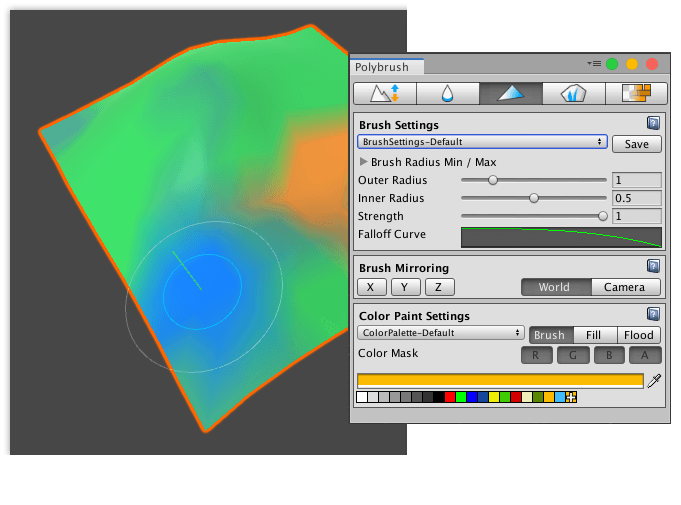Click the Outer Radius value field
Image resolution: width=681 pixels, height=505 pixels.
(x=637, y=180)
